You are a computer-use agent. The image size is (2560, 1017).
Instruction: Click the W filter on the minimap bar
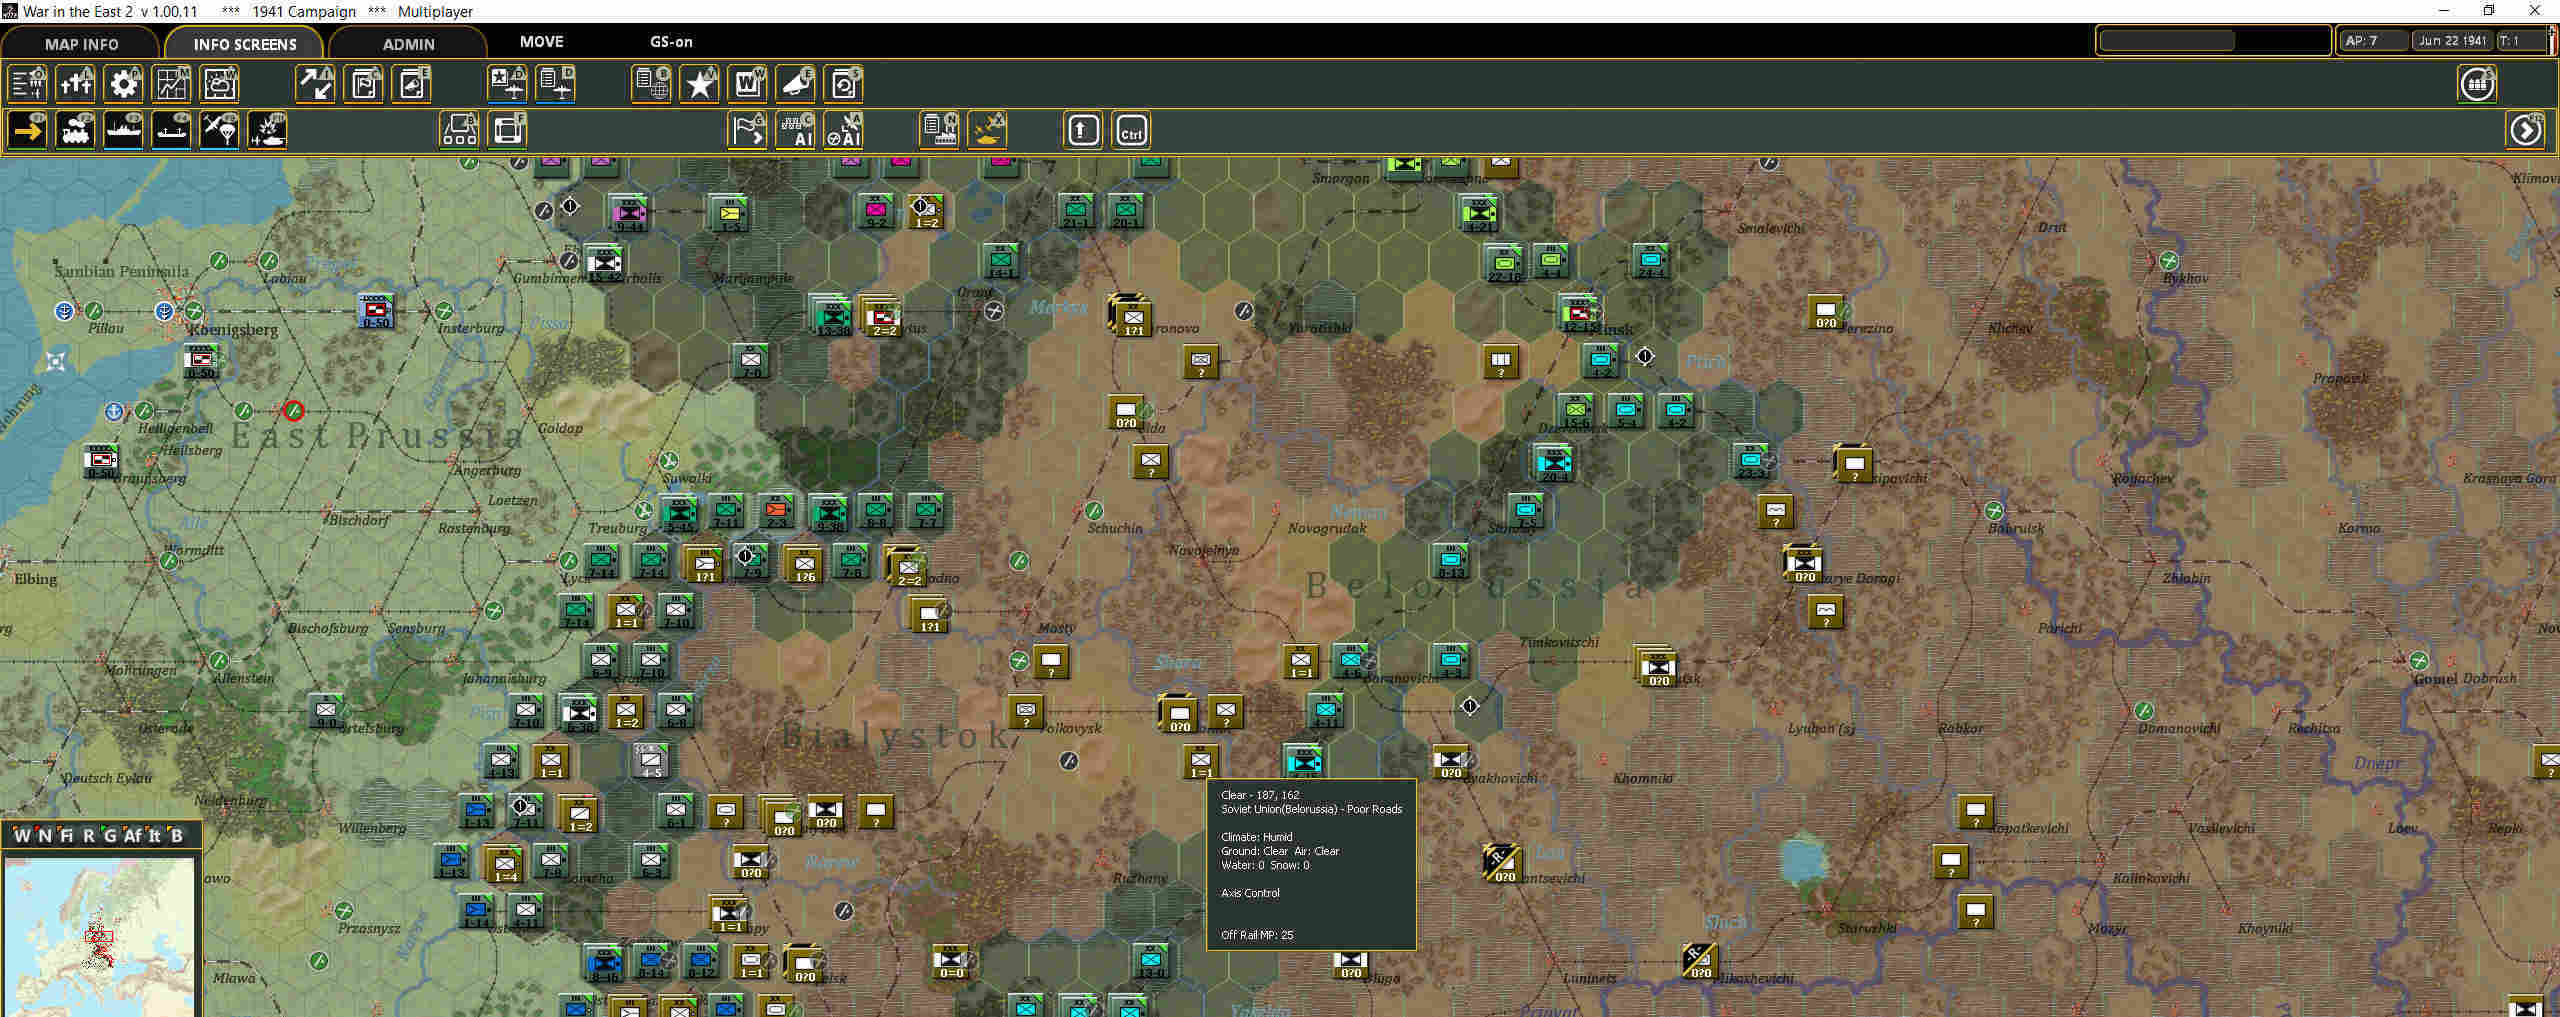pos(22,836)
